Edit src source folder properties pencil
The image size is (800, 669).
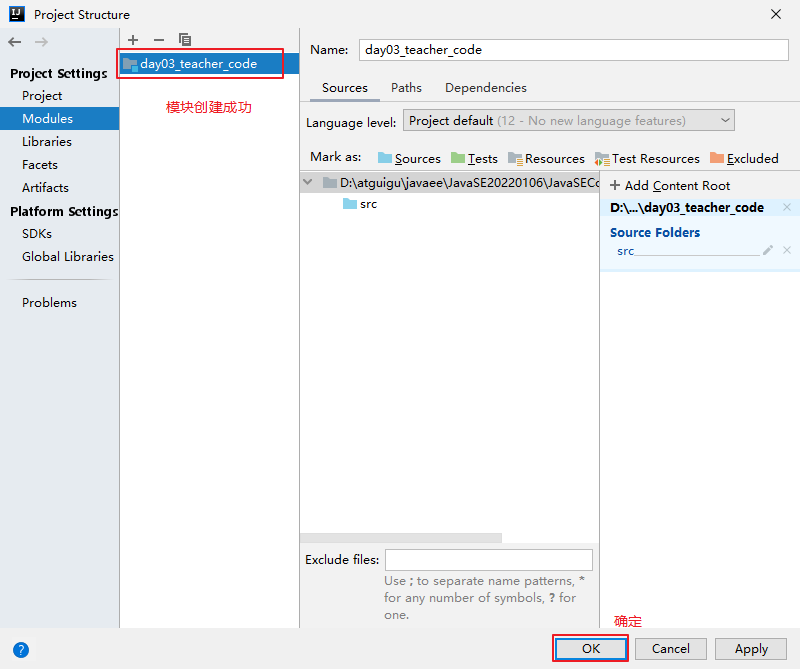click(x=768, y=250)
